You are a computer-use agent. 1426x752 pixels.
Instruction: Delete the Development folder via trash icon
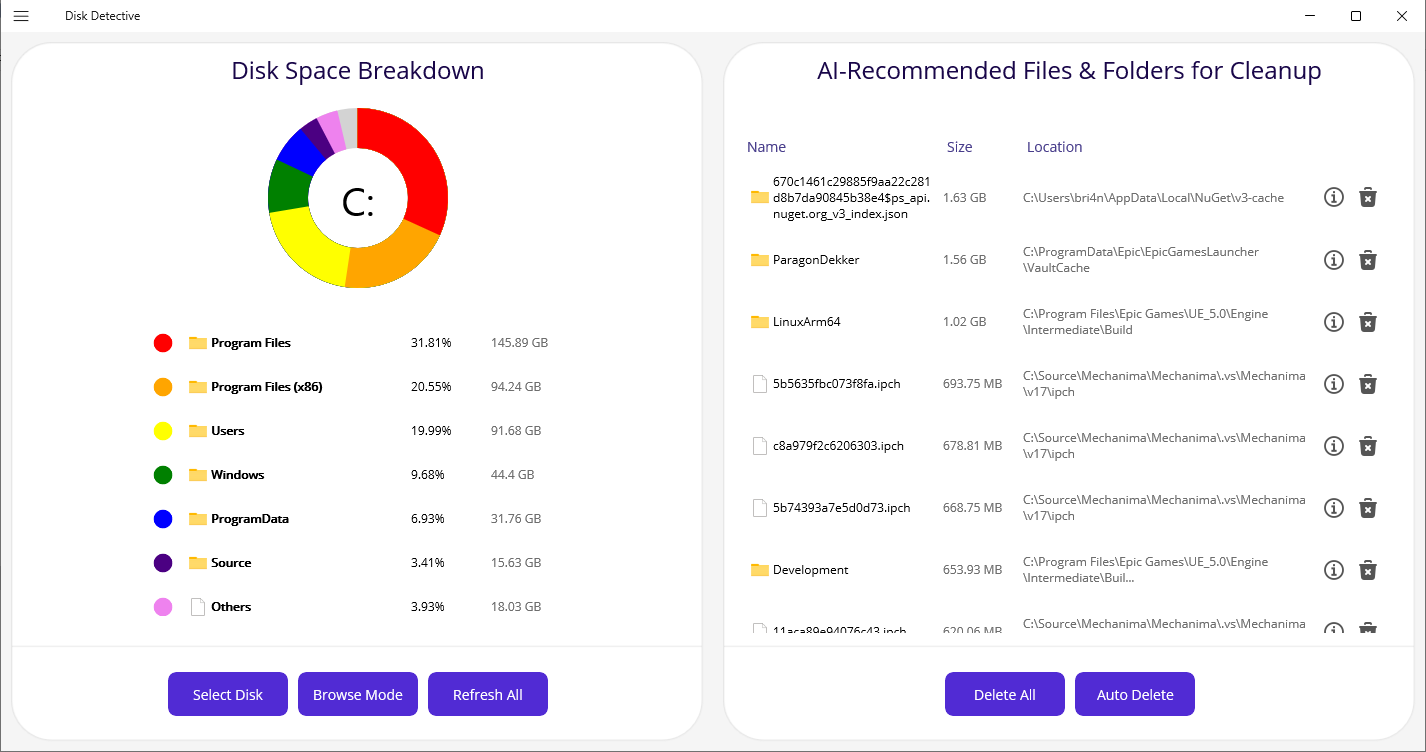pyautogui.click(x=1368, y=570)
